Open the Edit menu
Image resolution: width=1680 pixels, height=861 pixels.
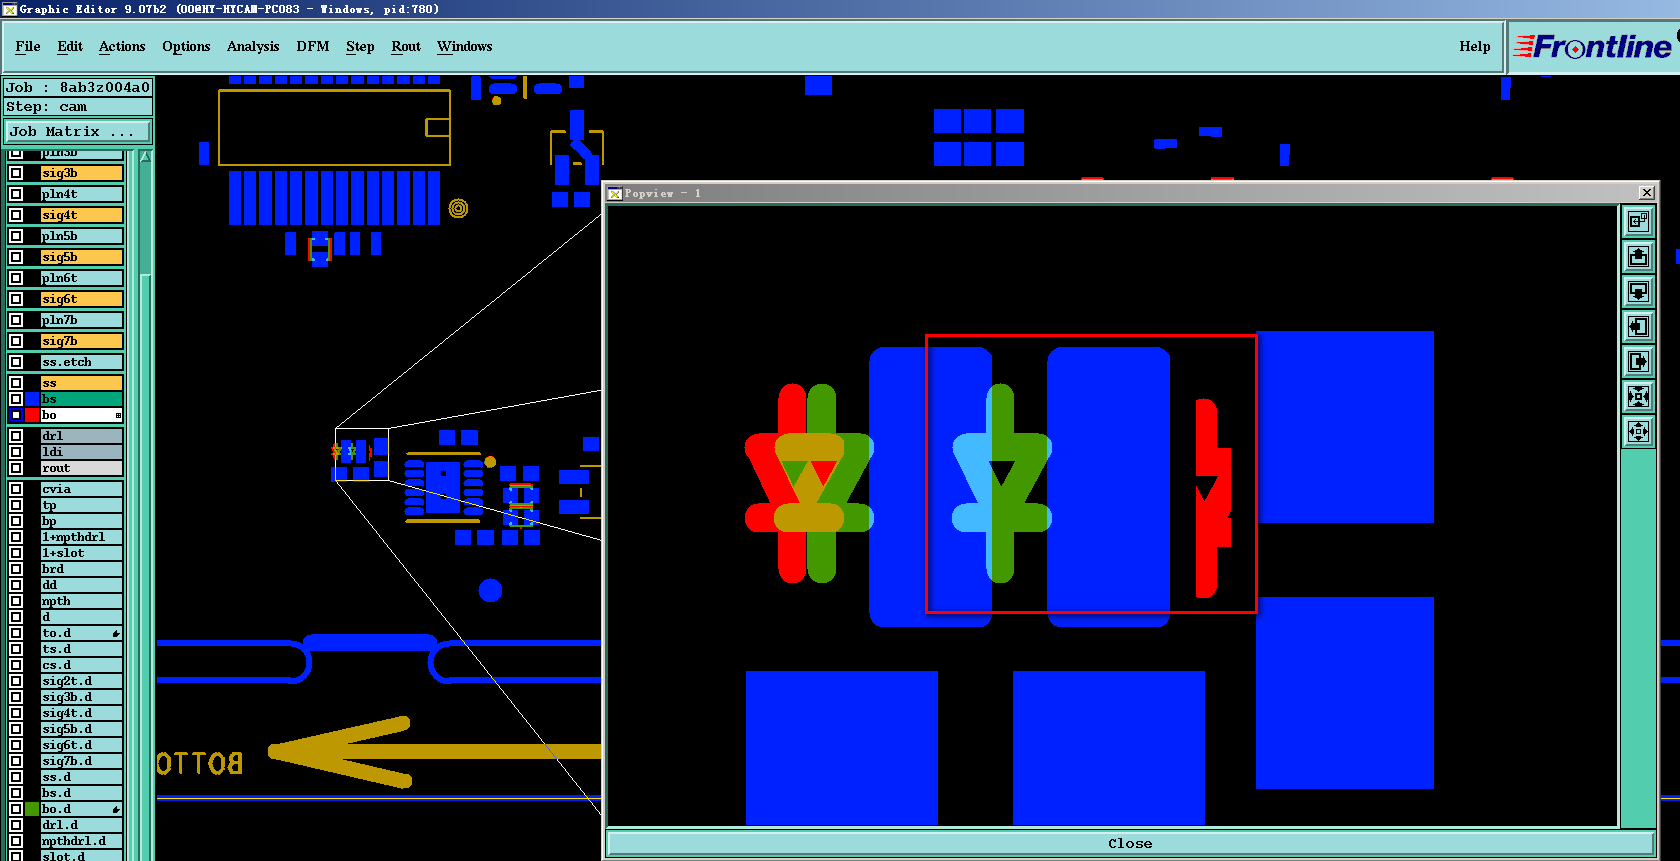(70, 47)
